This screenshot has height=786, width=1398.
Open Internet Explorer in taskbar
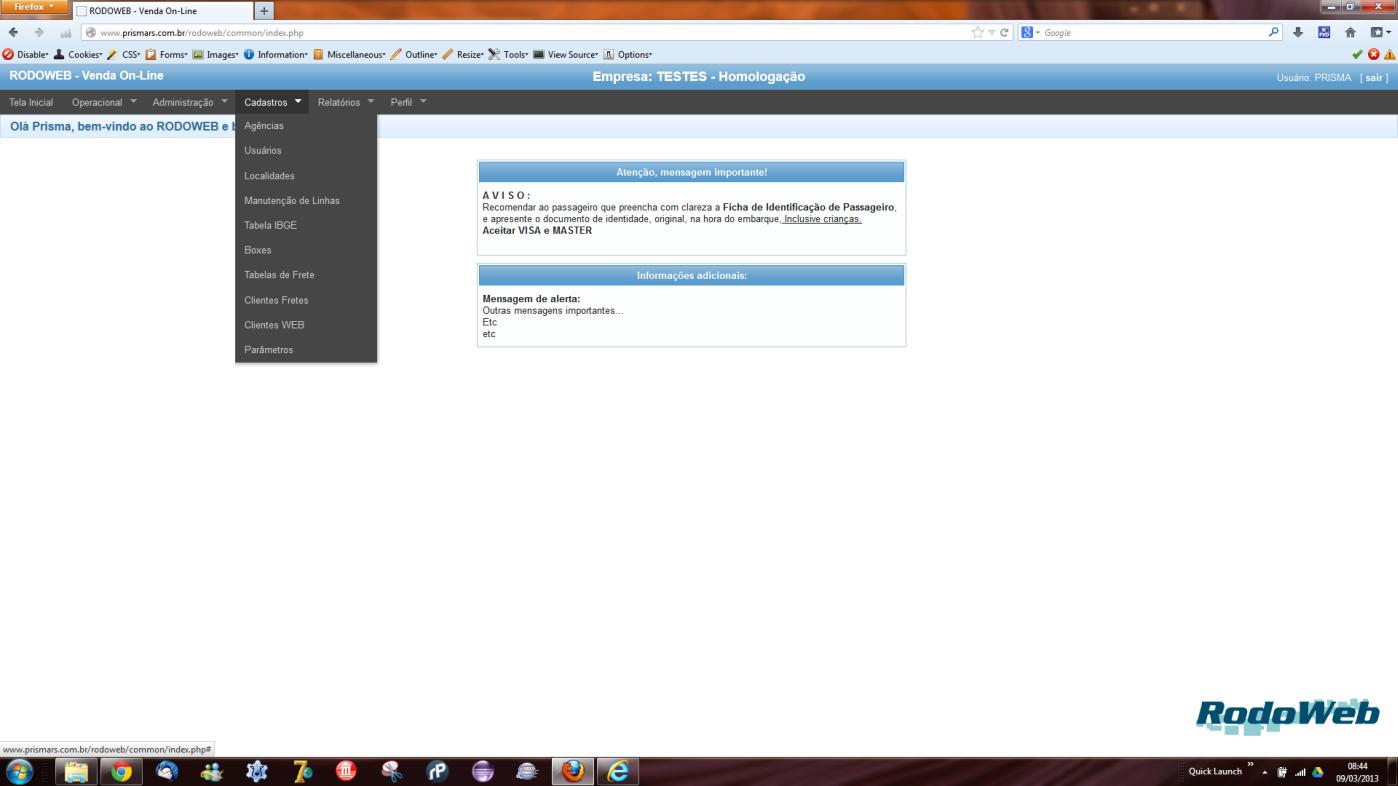[618, 771]
